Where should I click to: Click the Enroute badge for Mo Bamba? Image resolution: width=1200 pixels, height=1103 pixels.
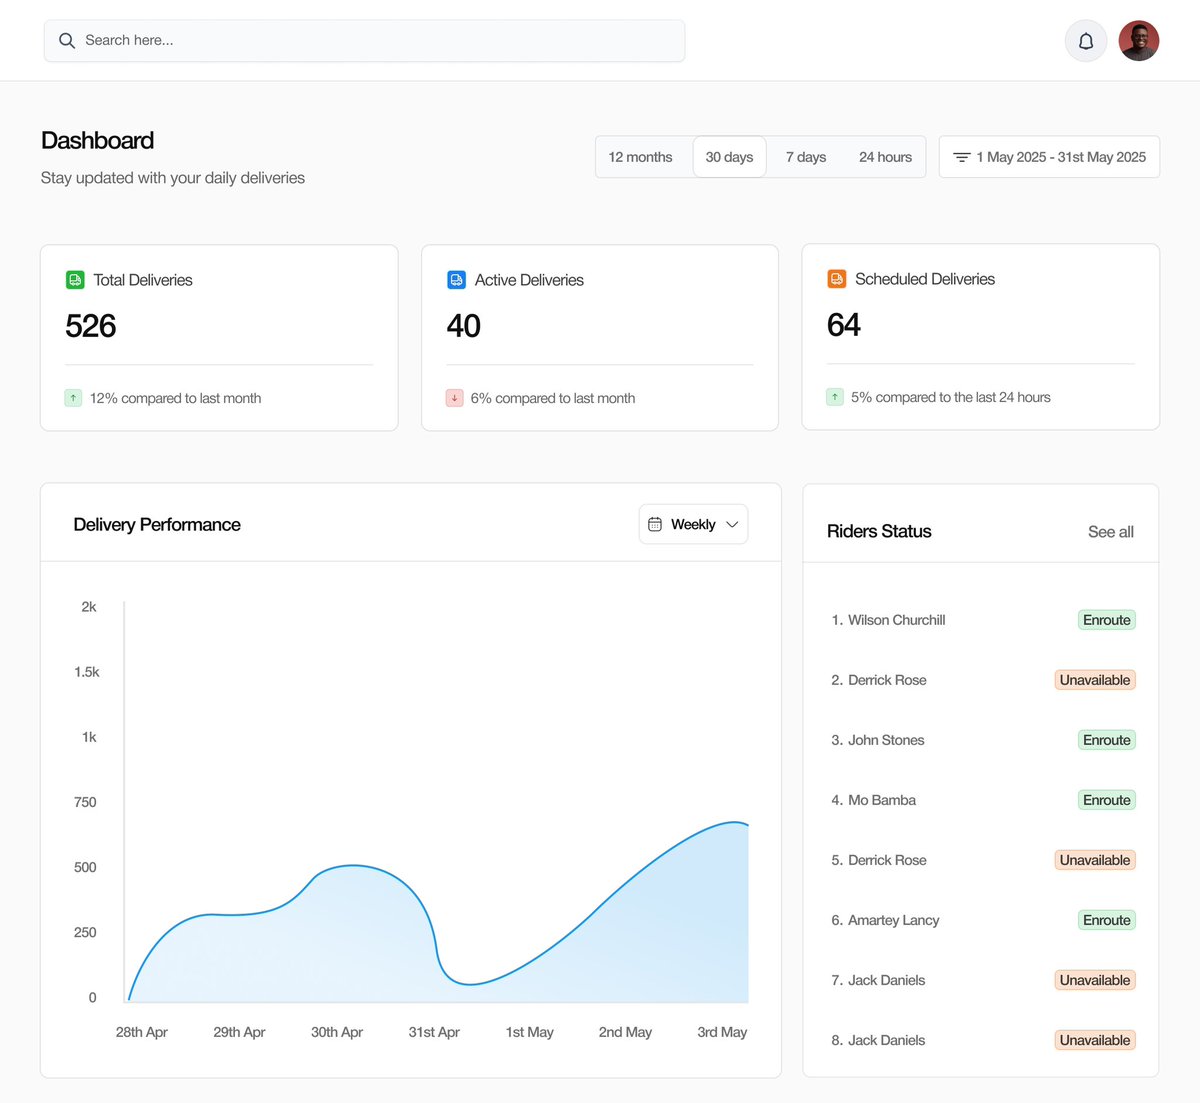click(x=1107, y=800)
